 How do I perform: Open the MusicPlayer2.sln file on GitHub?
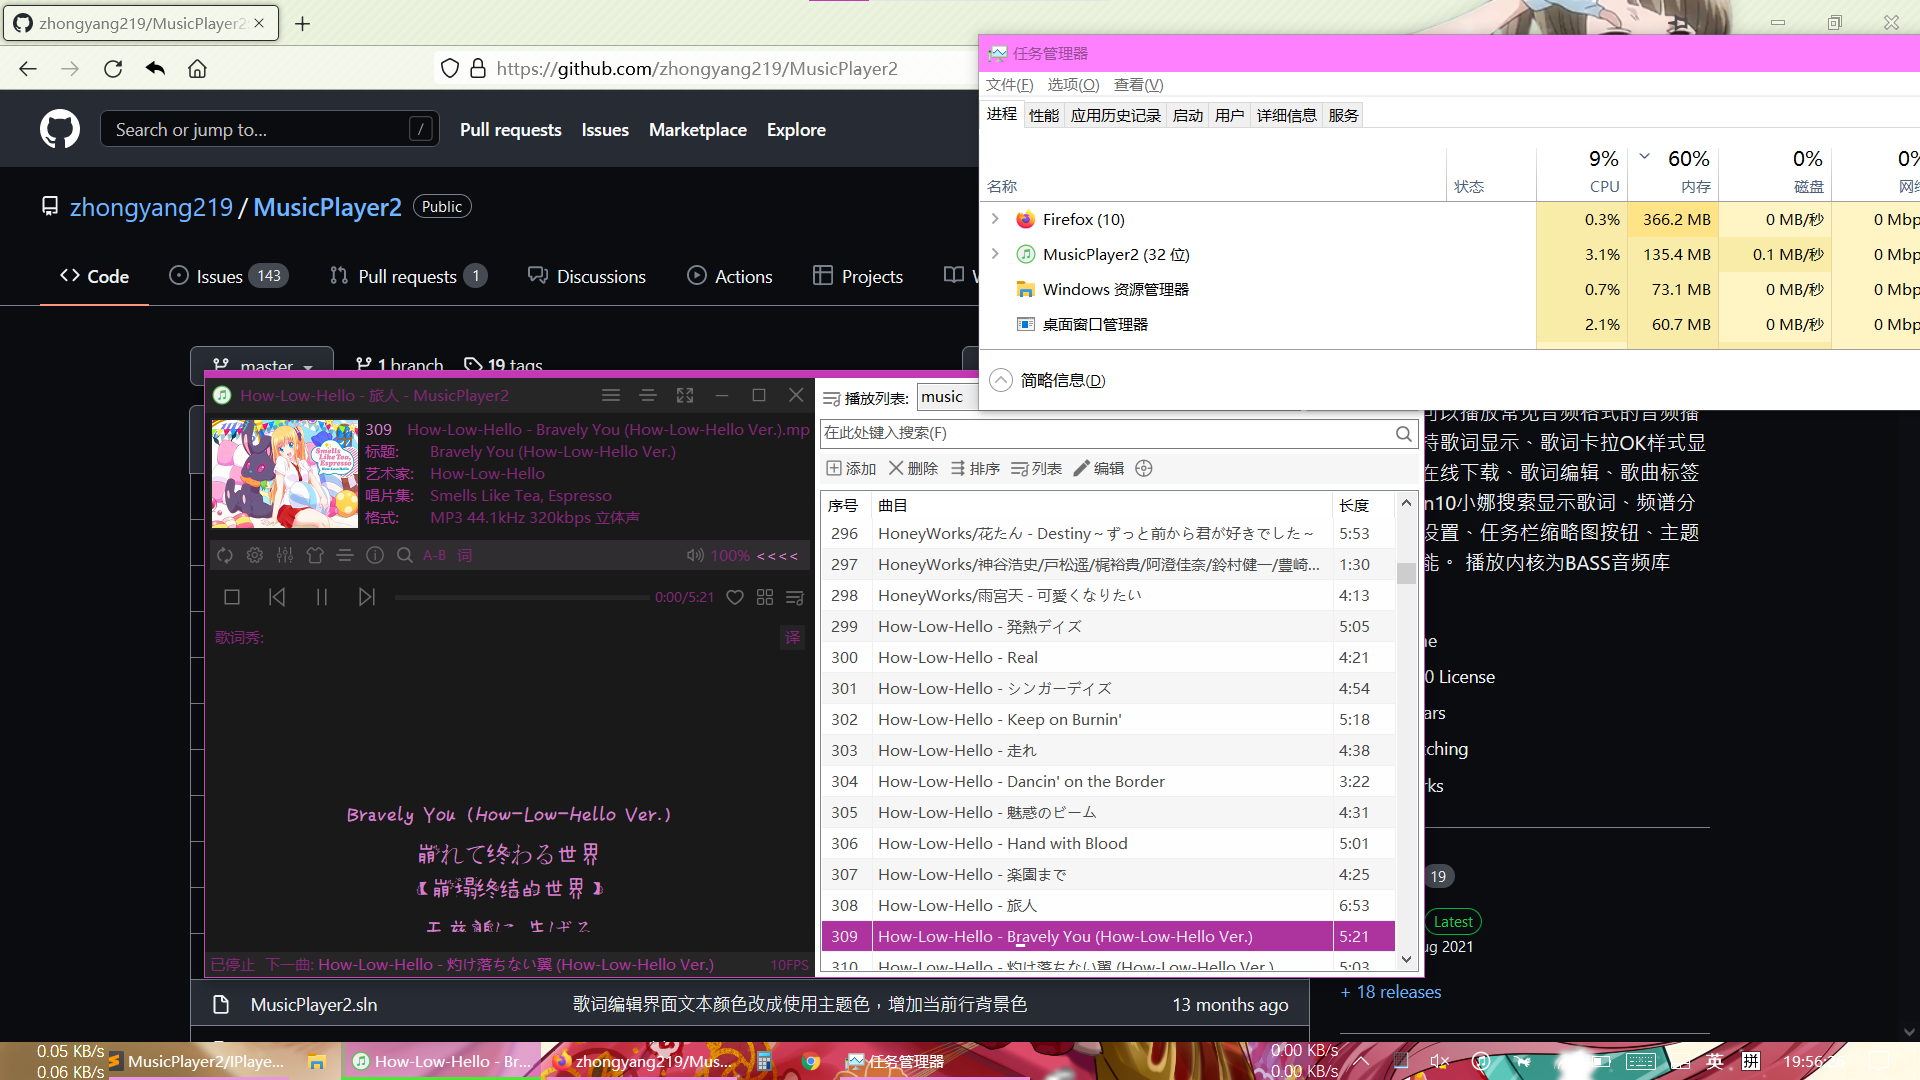coord(313,1004)
